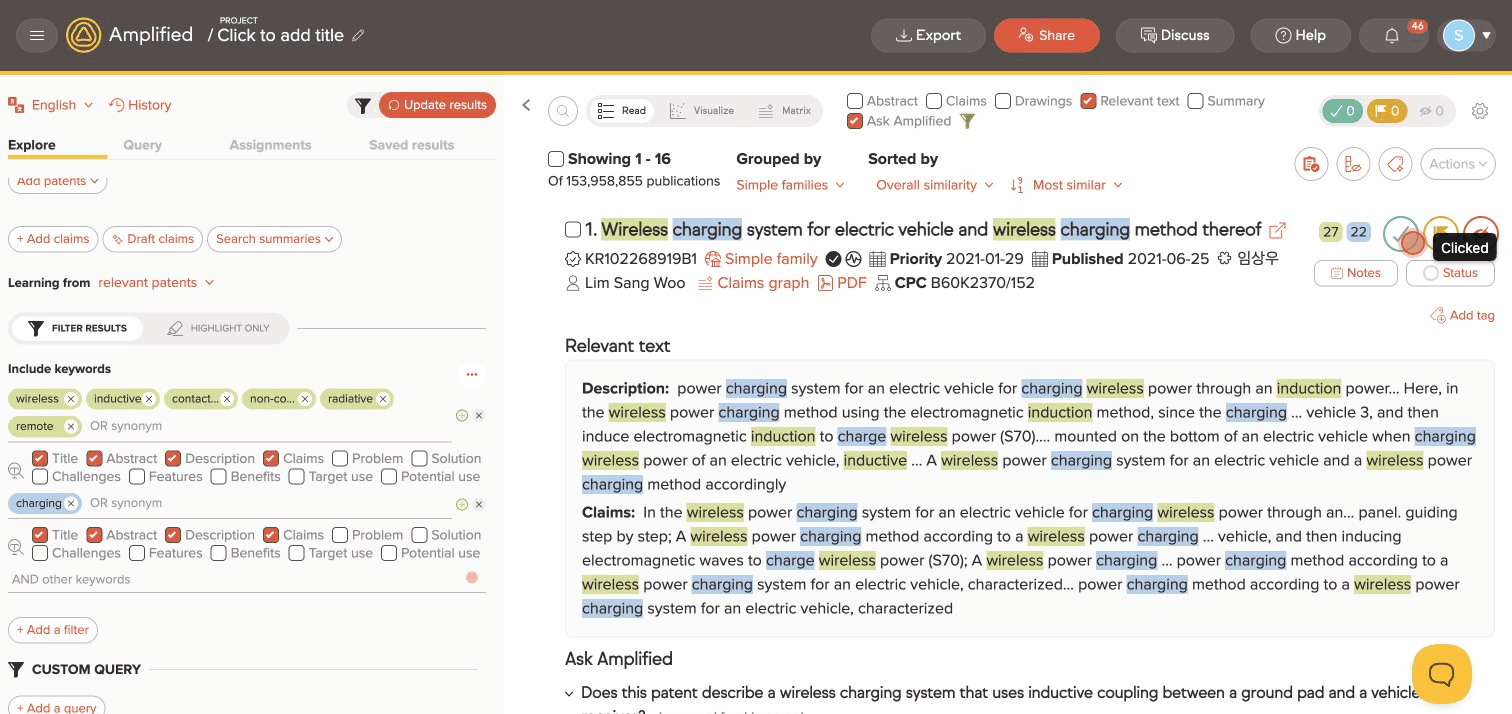Open the Saved results tab
This screenshot has width=1512, height=714.
tap(411, 145)
